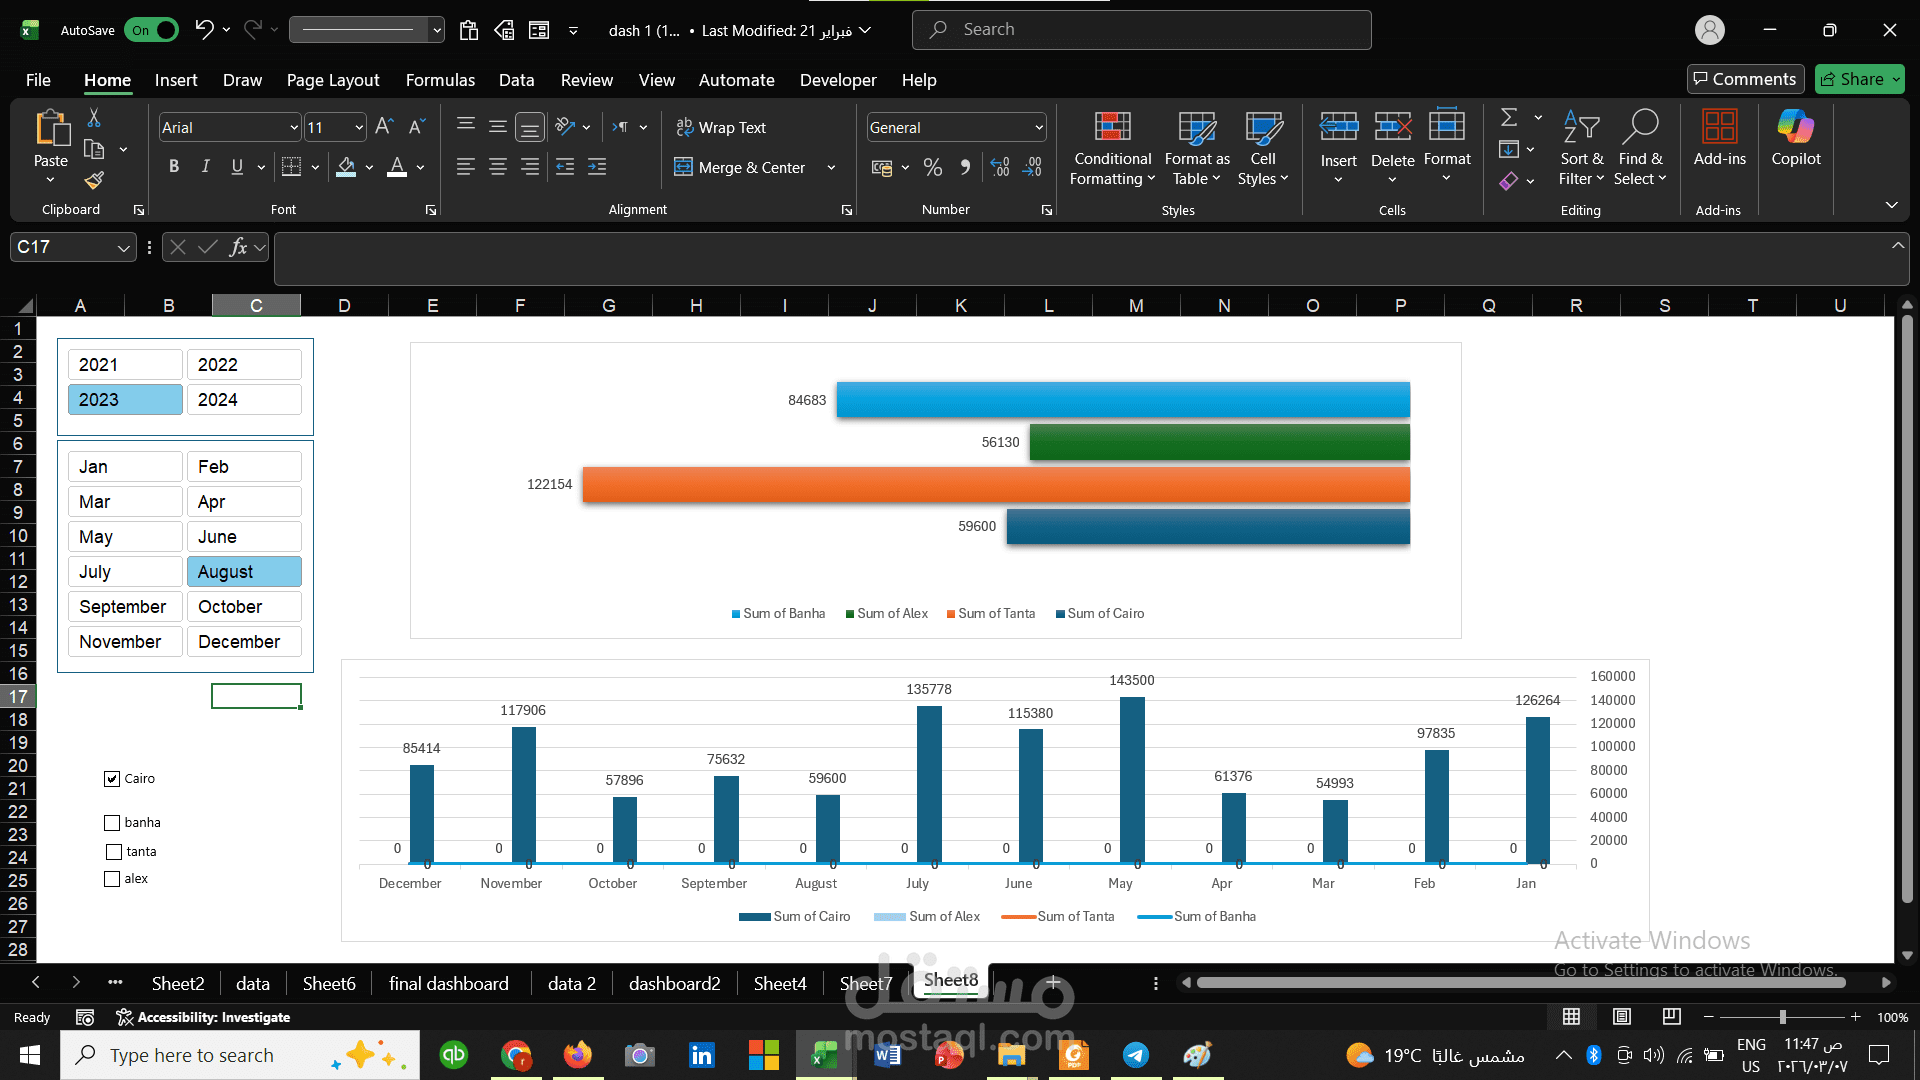
Task: Switch to the Developer tab
Action: [838, 80]
